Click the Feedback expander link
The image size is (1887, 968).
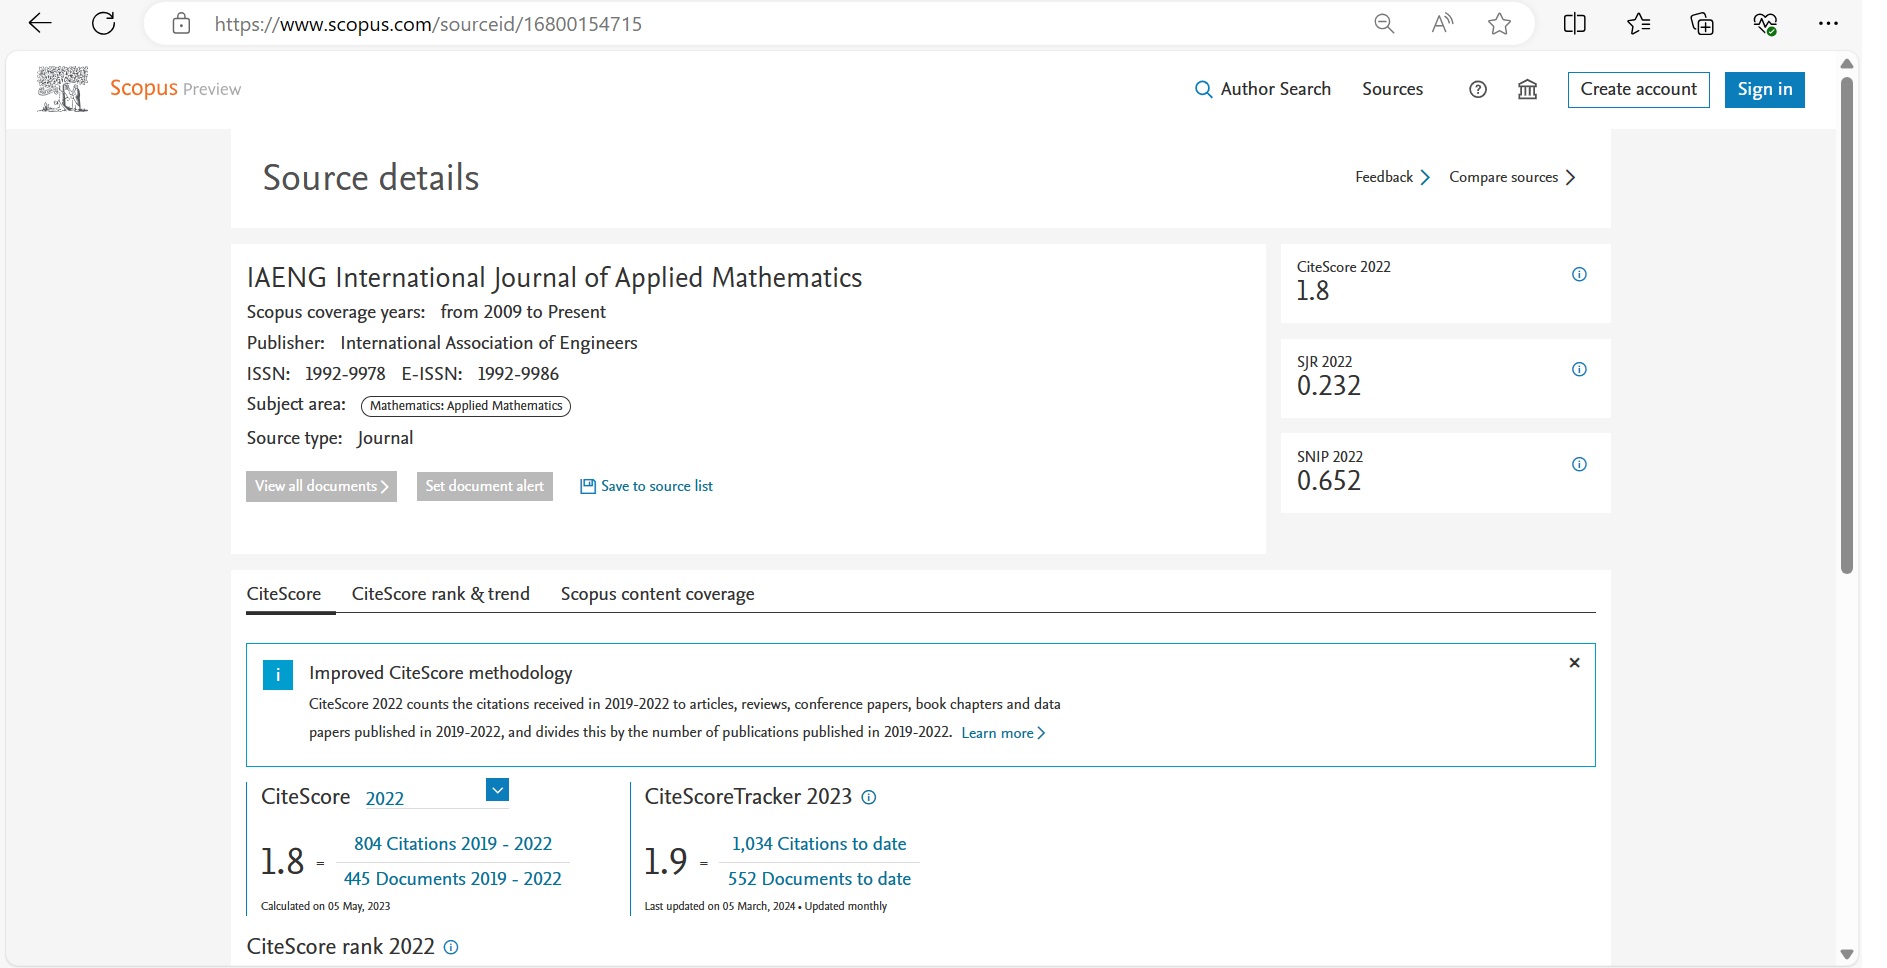tap(1392, 177)
